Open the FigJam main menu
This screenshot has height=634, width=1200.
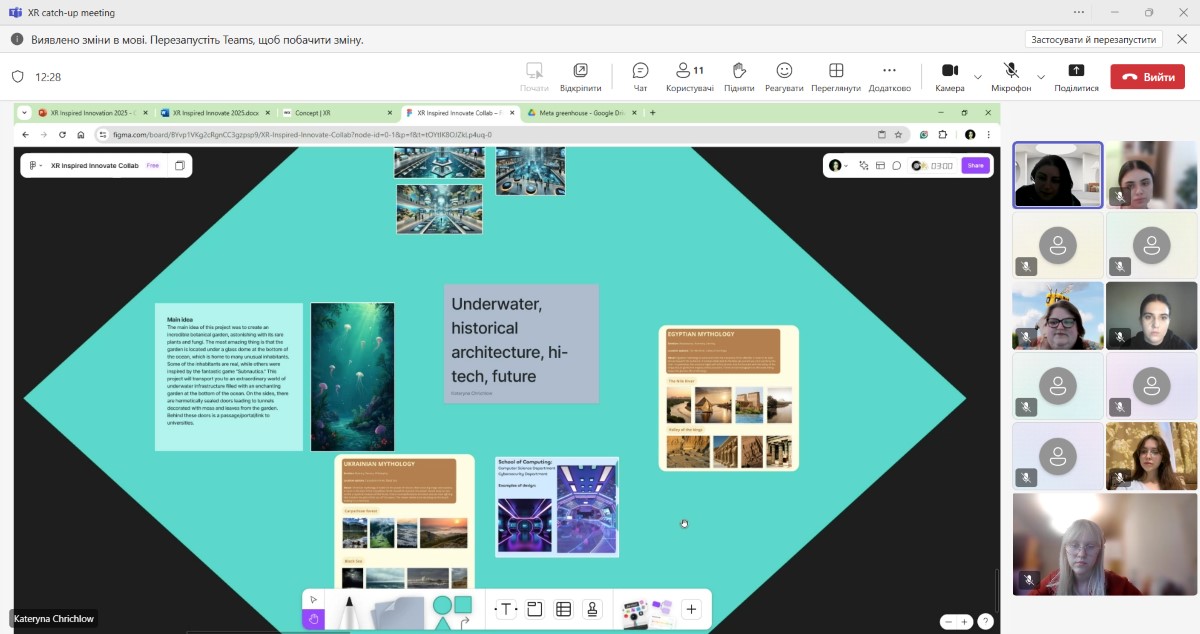[35, 165]
